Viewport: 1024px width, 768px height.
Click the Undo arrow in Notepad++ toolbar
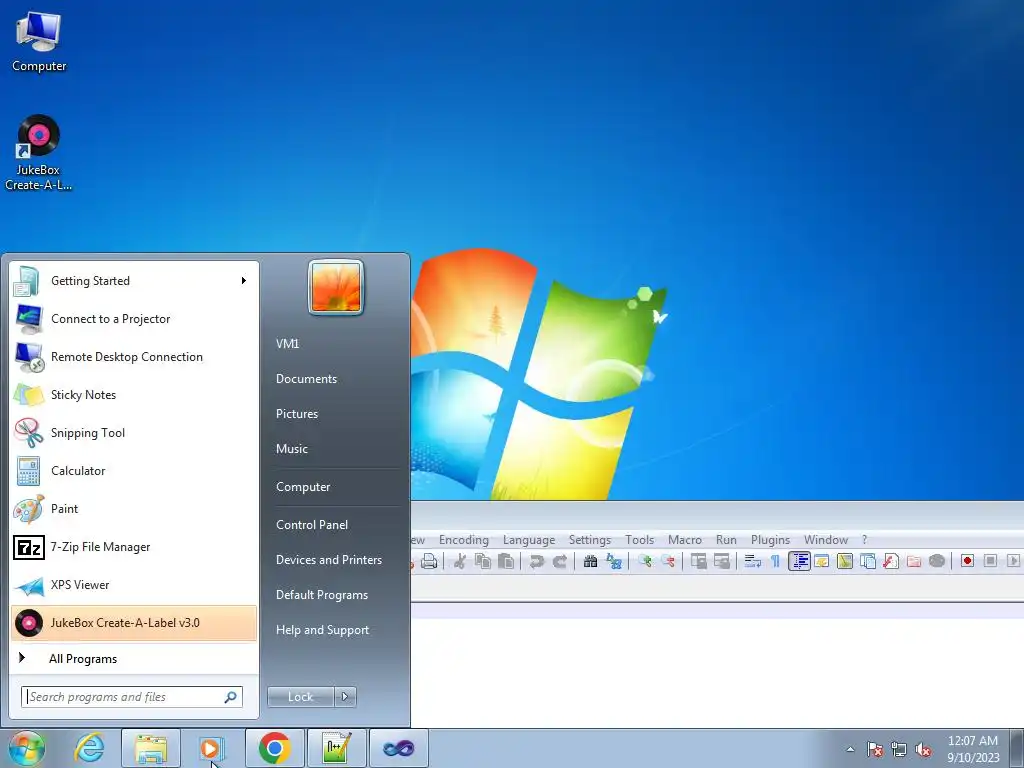[x=537, y=561]
